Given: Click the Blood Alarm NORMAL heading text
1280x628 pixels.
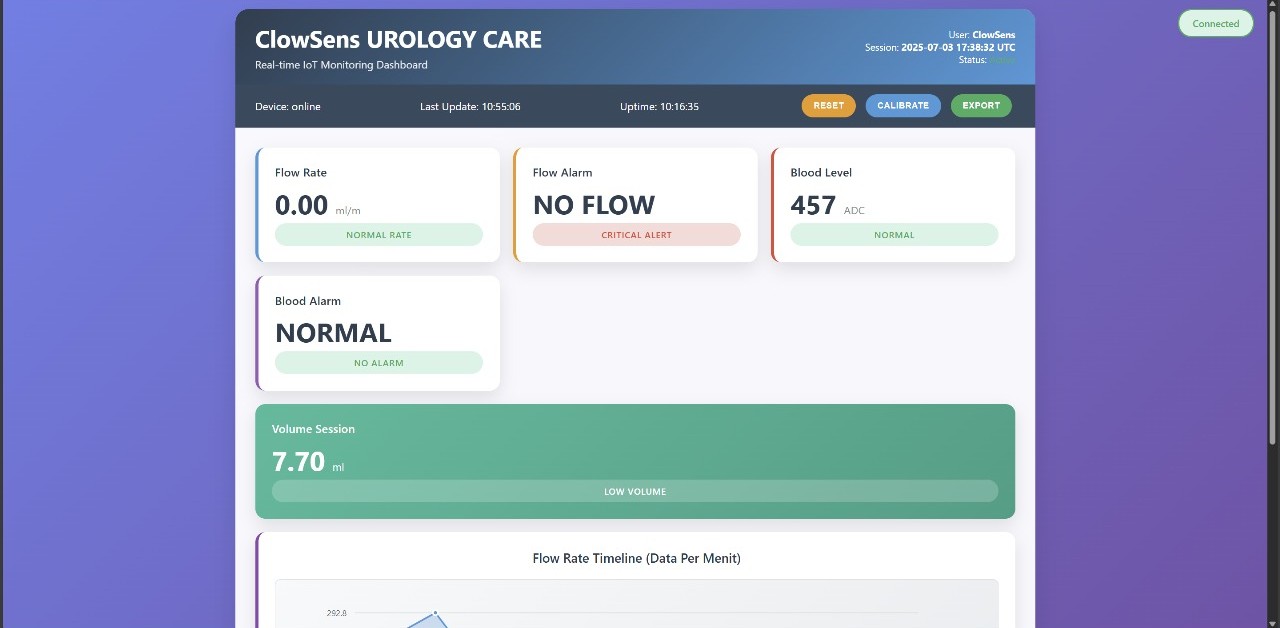Looking at the screenshot, I should [x=333, y=333].
